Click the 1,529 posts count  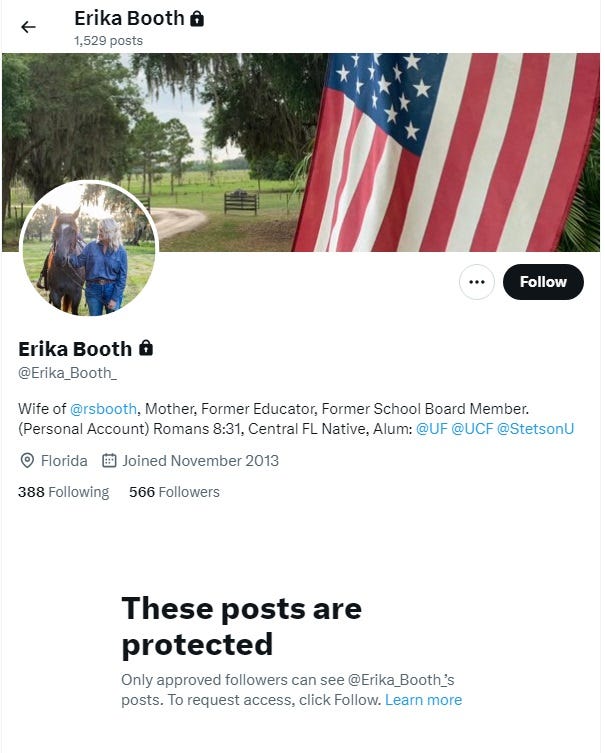109,41
